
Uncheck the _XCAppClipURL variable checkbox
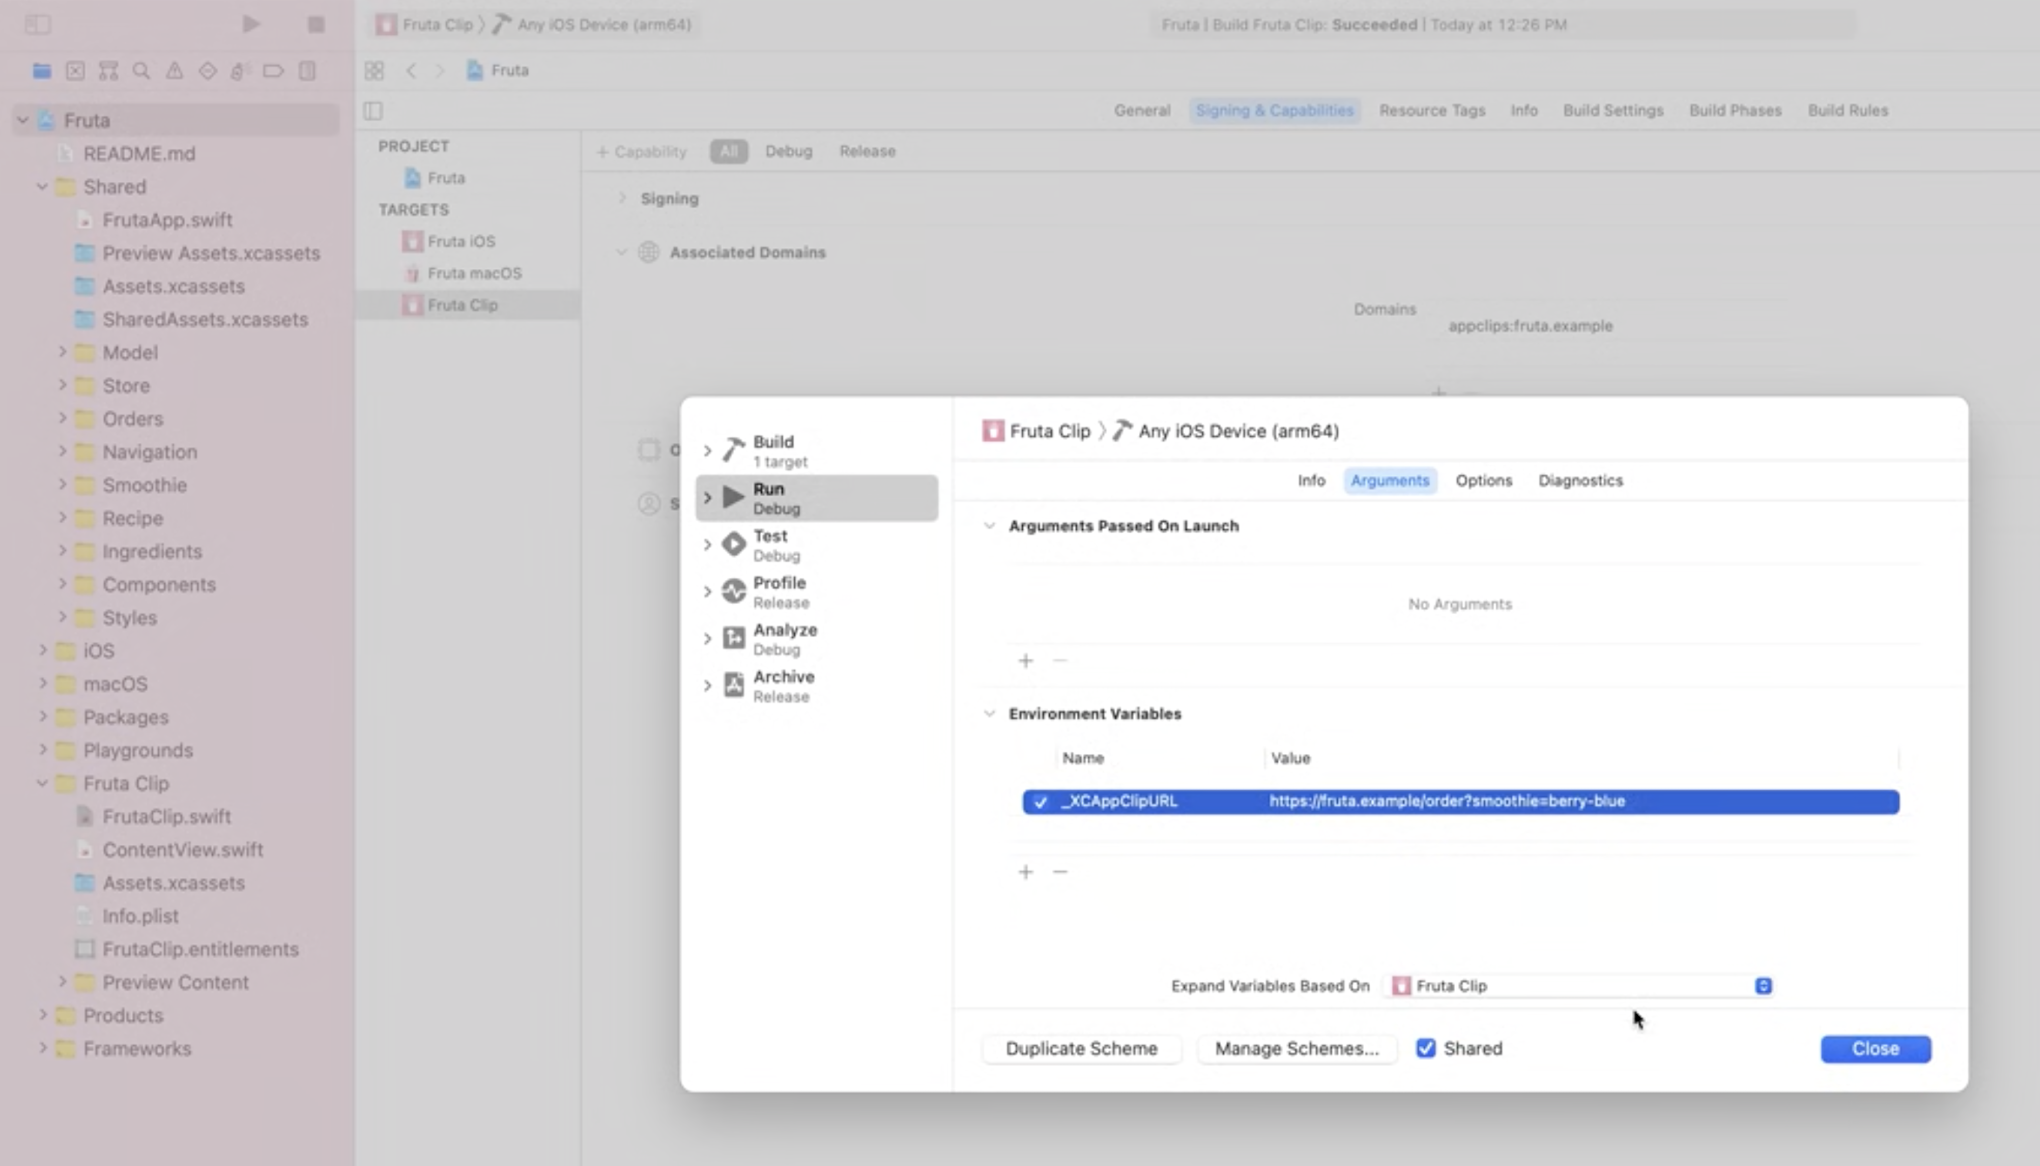(x=1040, y=802)
